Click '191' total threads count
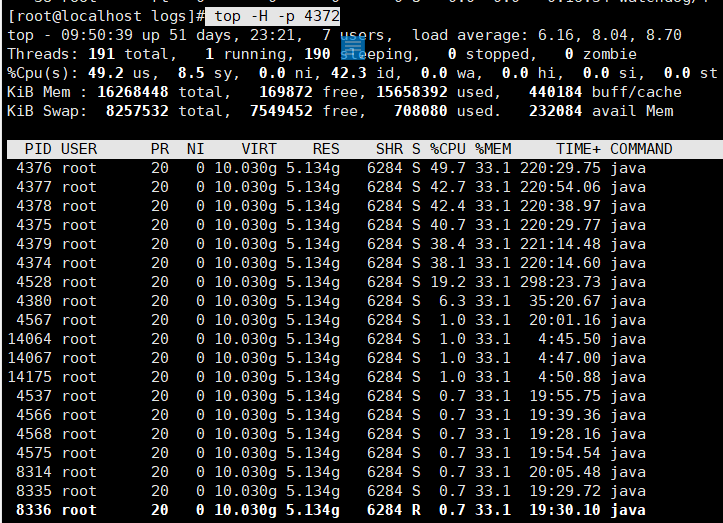Viewport: 723px width, 523px height. click(101, 54)
